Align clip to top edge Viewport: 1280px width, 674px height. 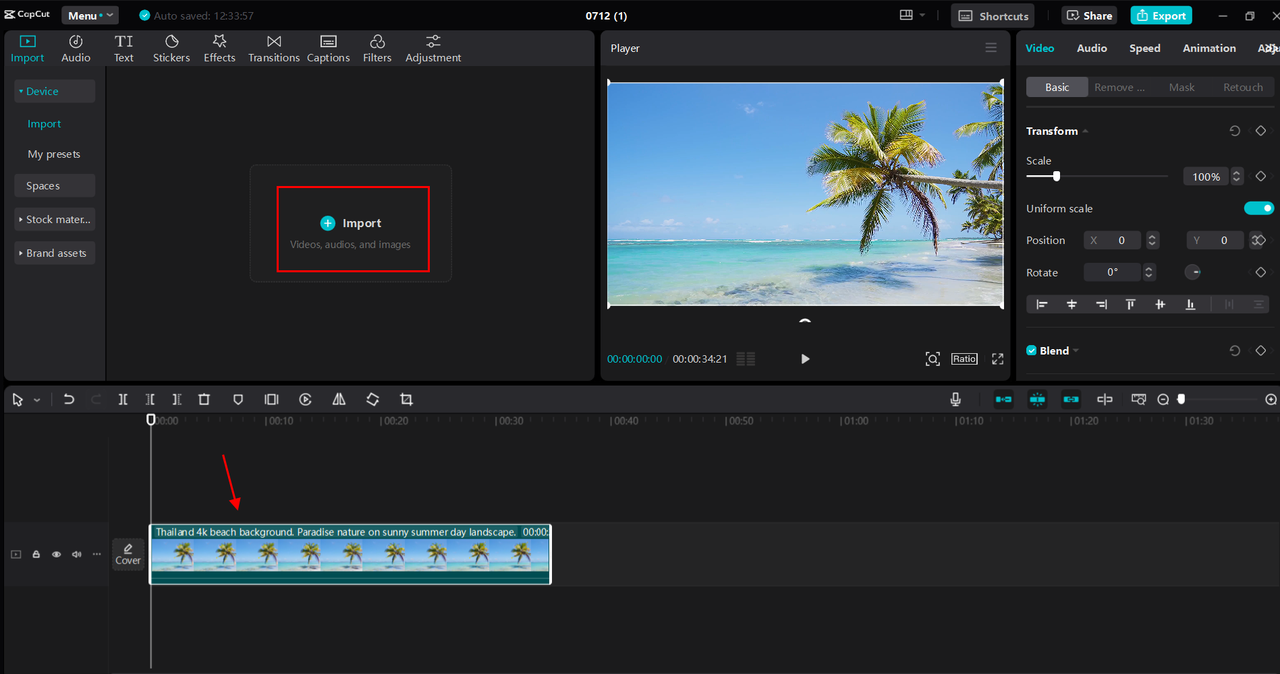1131,304
